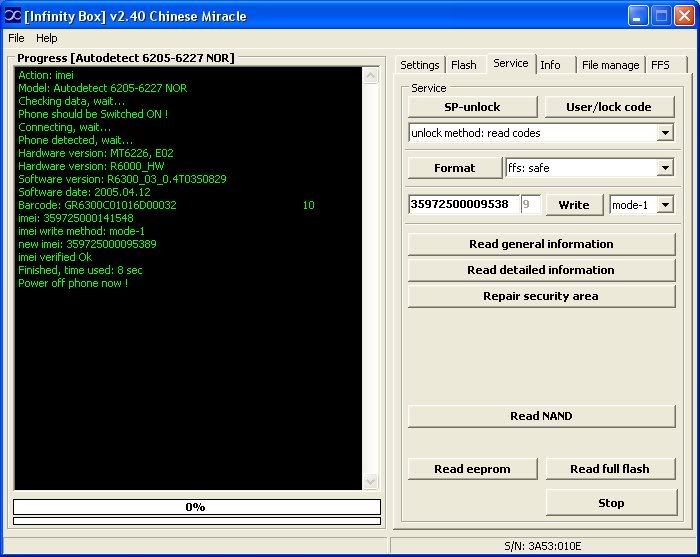This screenshot has width=700, height=557.
Task: Click the Write IMEI button
Action: coord(574,205)
